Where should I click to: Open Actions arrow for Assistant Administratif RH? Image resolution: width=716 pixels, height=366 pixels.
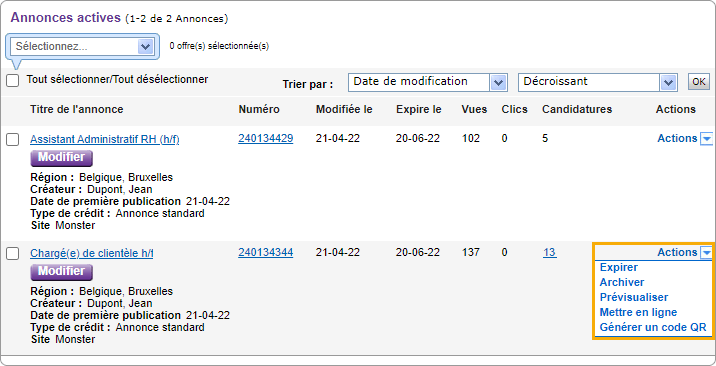pyautogui.click(x=706, y=139)
